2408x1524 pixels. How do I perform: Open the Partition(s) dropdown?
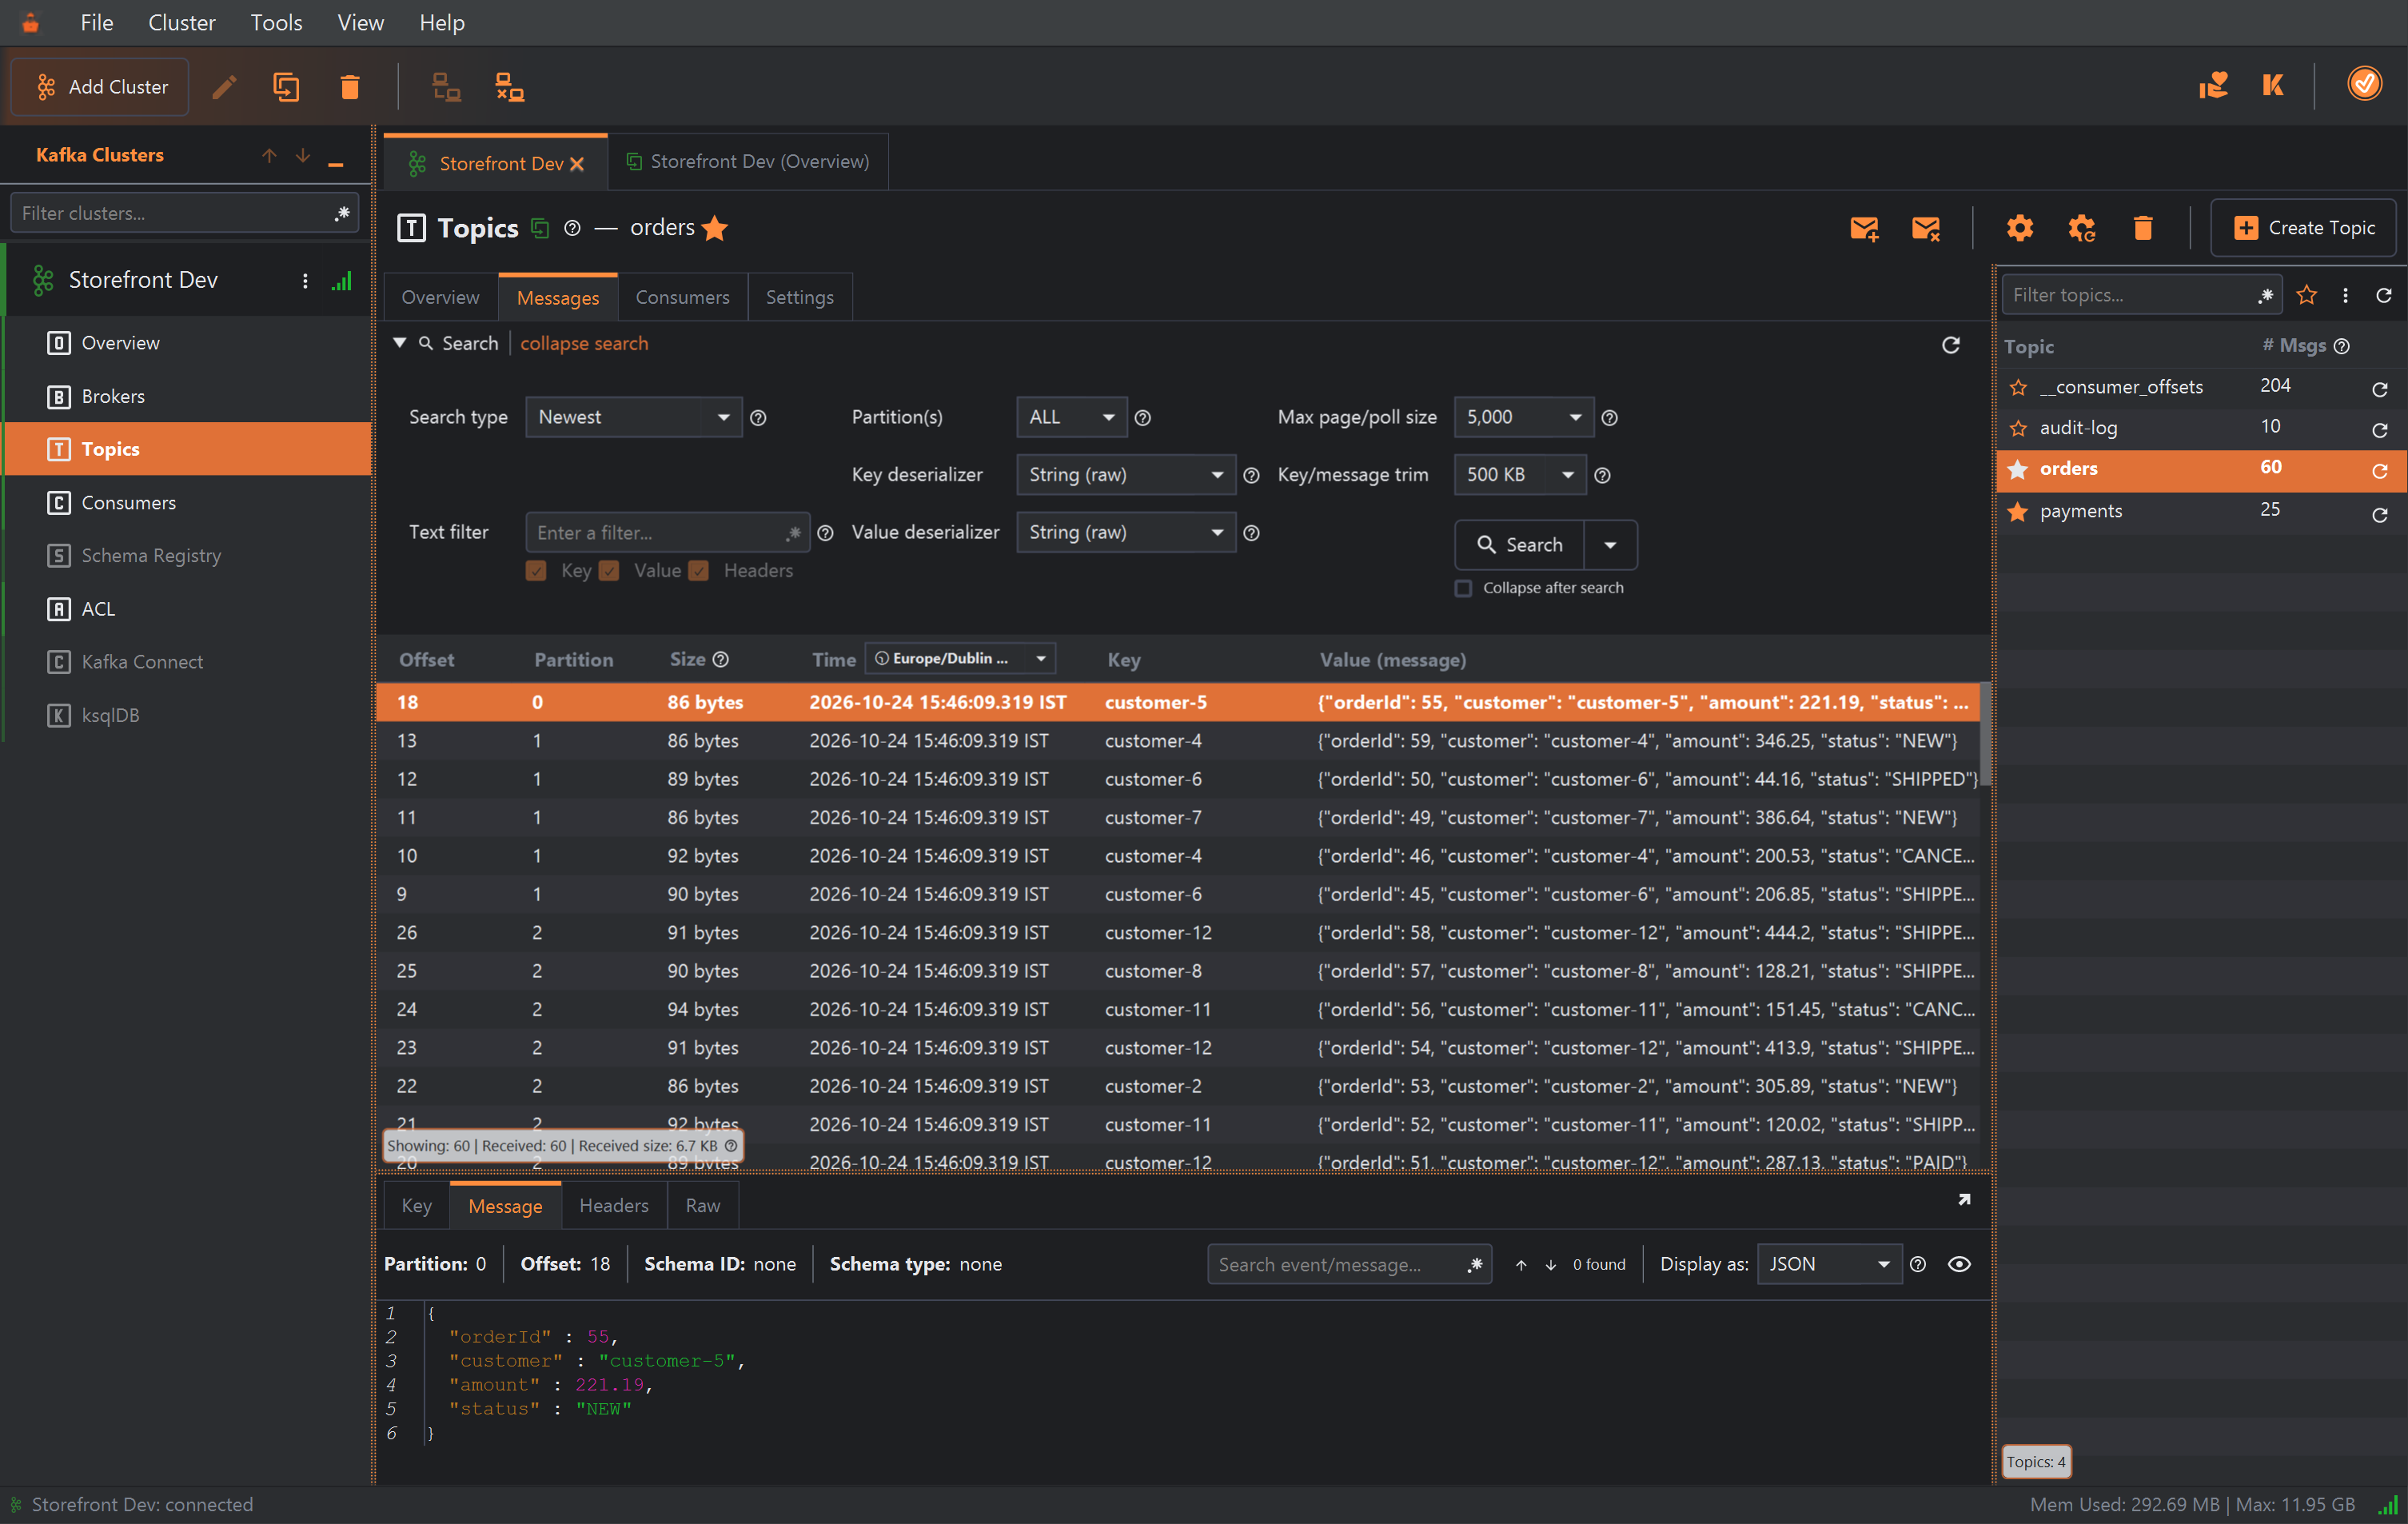1071,417
